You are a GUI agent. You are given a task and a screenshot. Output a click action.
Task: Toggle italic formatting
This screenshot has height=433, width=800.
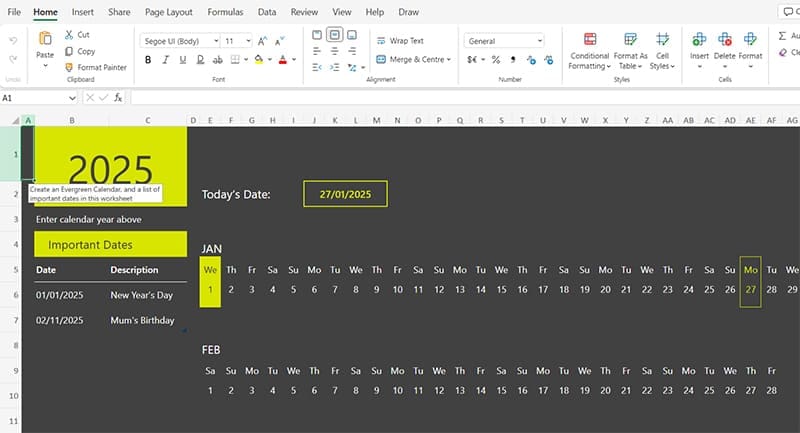coord(165,60)
